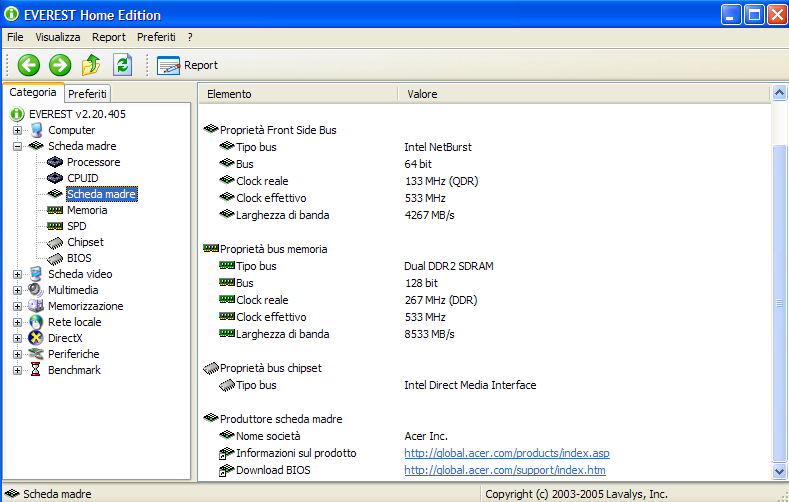Click the Memoria RAM module icon

click(x=54, y=210)
